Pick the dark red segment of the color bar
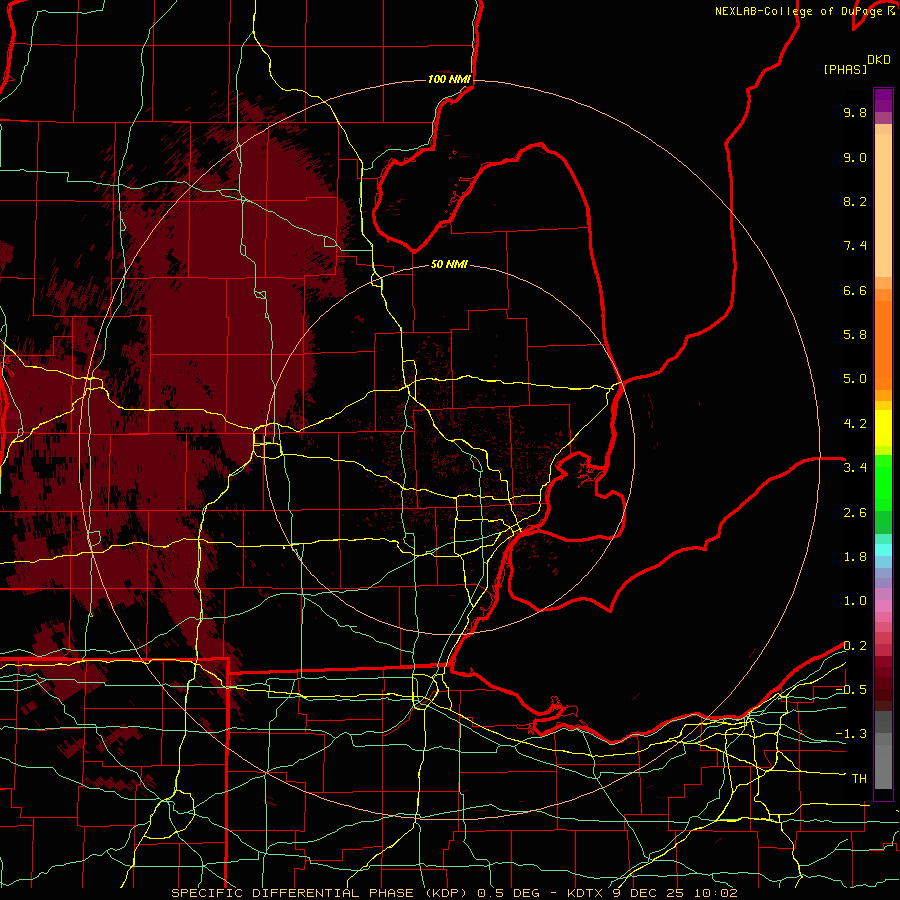900x900 pixels. tap(883, 683)
